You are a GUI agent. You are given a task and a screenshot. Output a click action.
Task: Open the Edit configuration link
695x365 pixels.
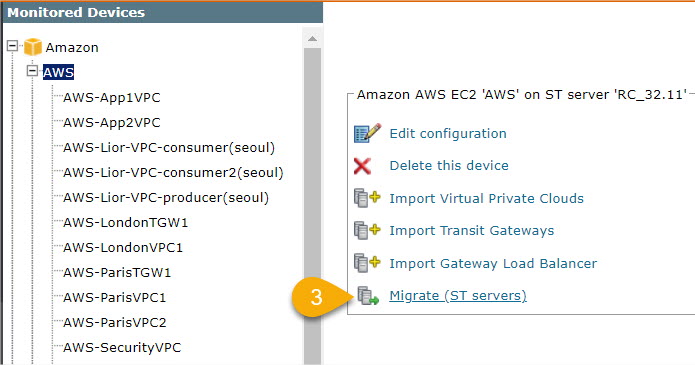(448, 133)
